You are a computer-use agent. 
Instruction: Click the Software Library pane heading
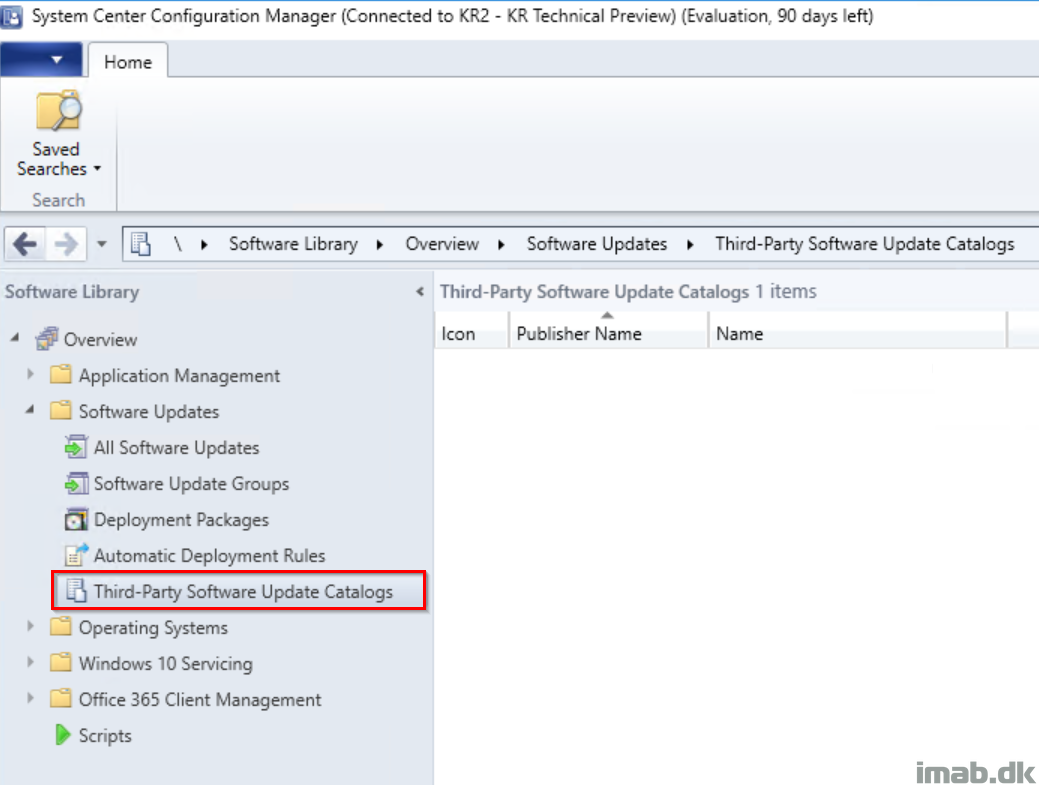(72, 292)
